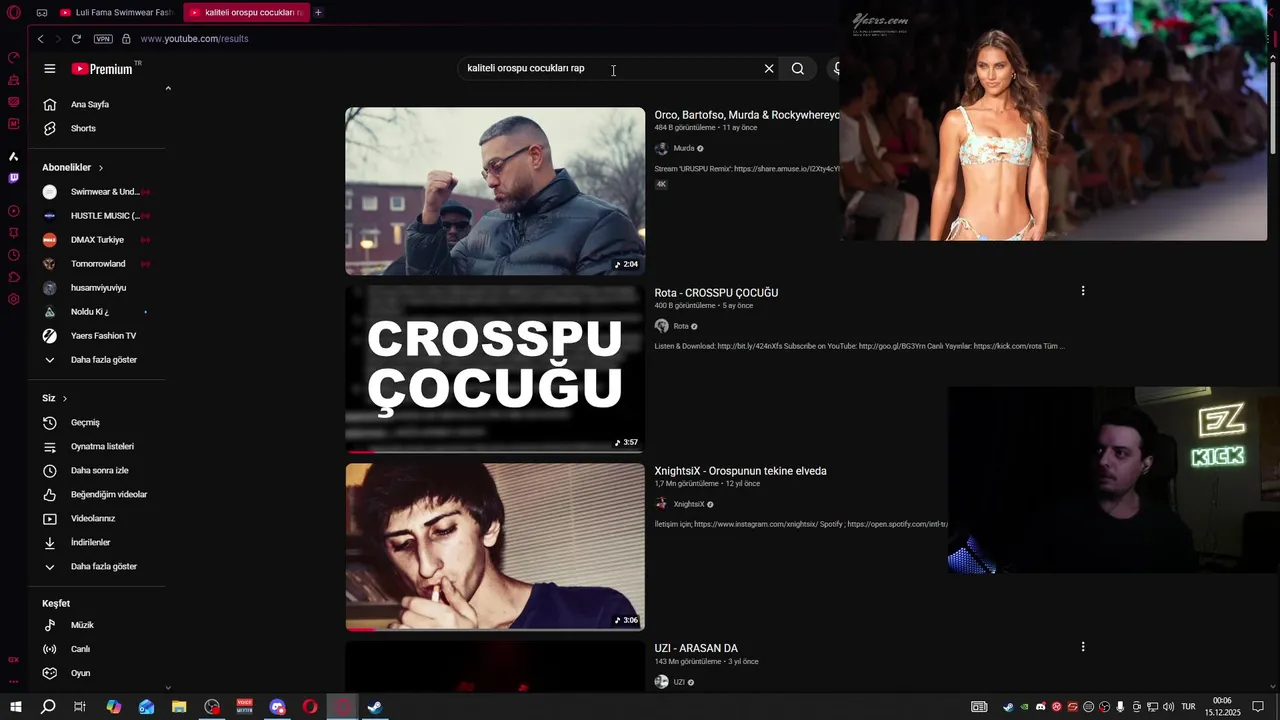Open more options for Rota video
The image size is (1280, 720).
1082,291
